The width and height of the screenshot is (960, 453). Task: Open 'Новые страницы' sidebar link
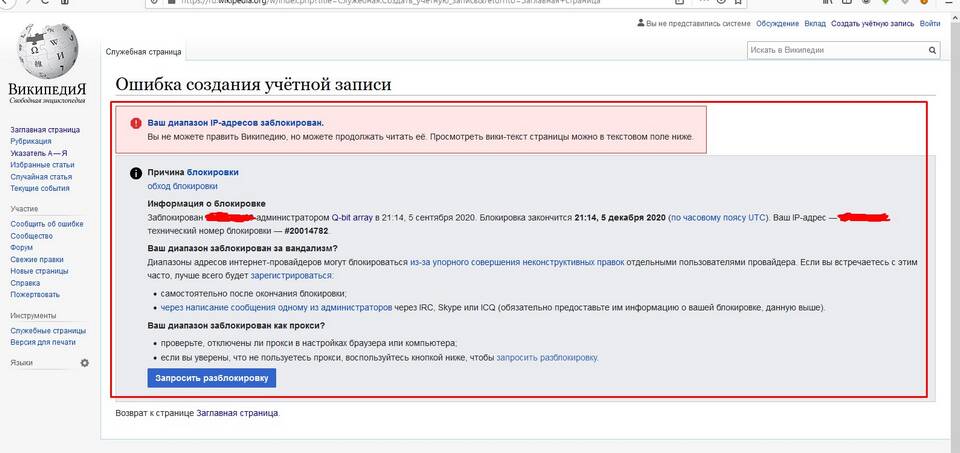tap(39, 271)
